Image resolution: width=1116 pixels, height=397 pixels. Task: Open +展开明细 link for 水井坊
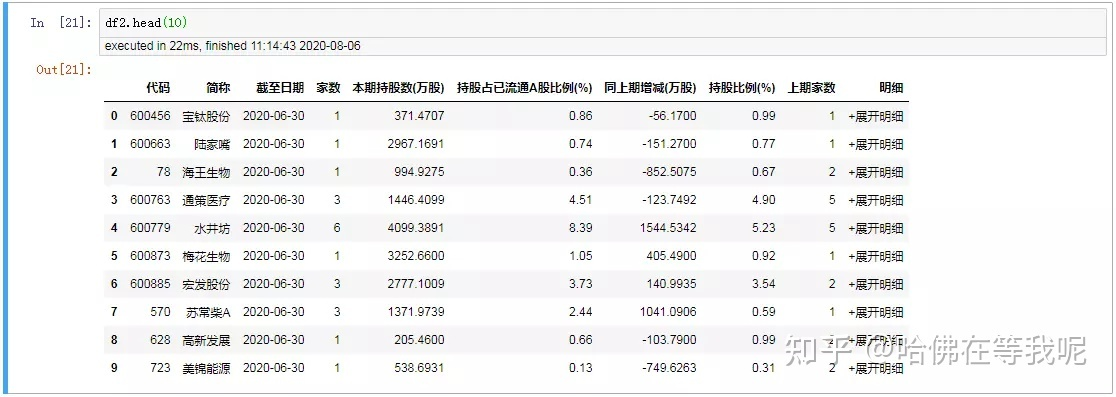[x=875, y=228]
